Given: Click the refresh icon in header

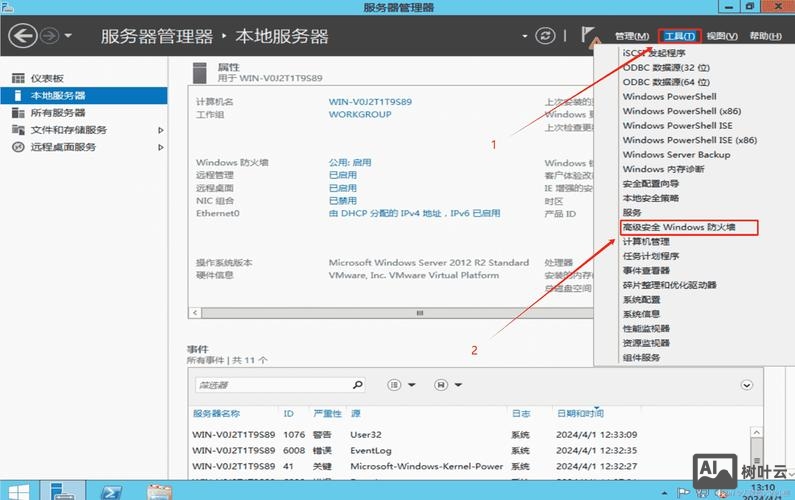Looking at the screenshot, I should 545,36.
